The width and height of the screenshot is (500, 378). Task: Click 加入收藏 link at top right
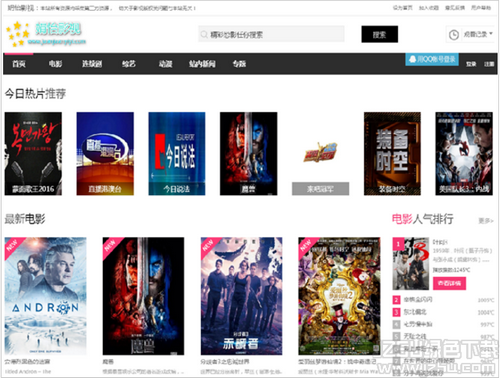click(429, 8)
